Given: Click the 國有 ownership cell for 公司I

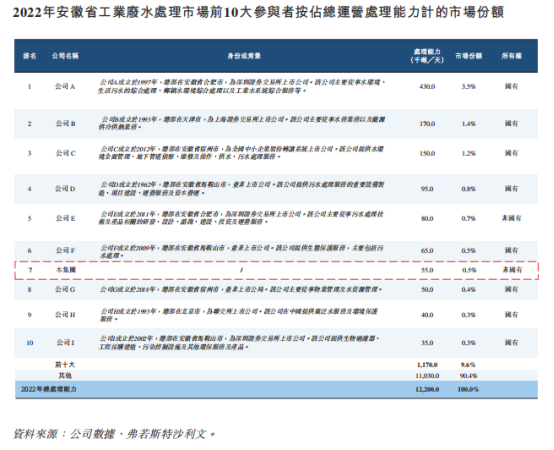Looking at the screenshot, I should coord(512,343).
